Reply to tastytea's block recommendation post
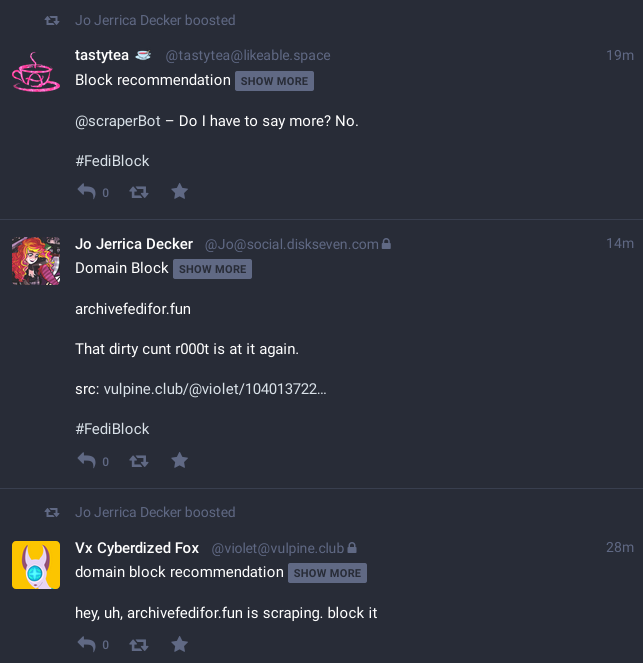This screenshot has height=663, width=643. [x=87, y=192]
